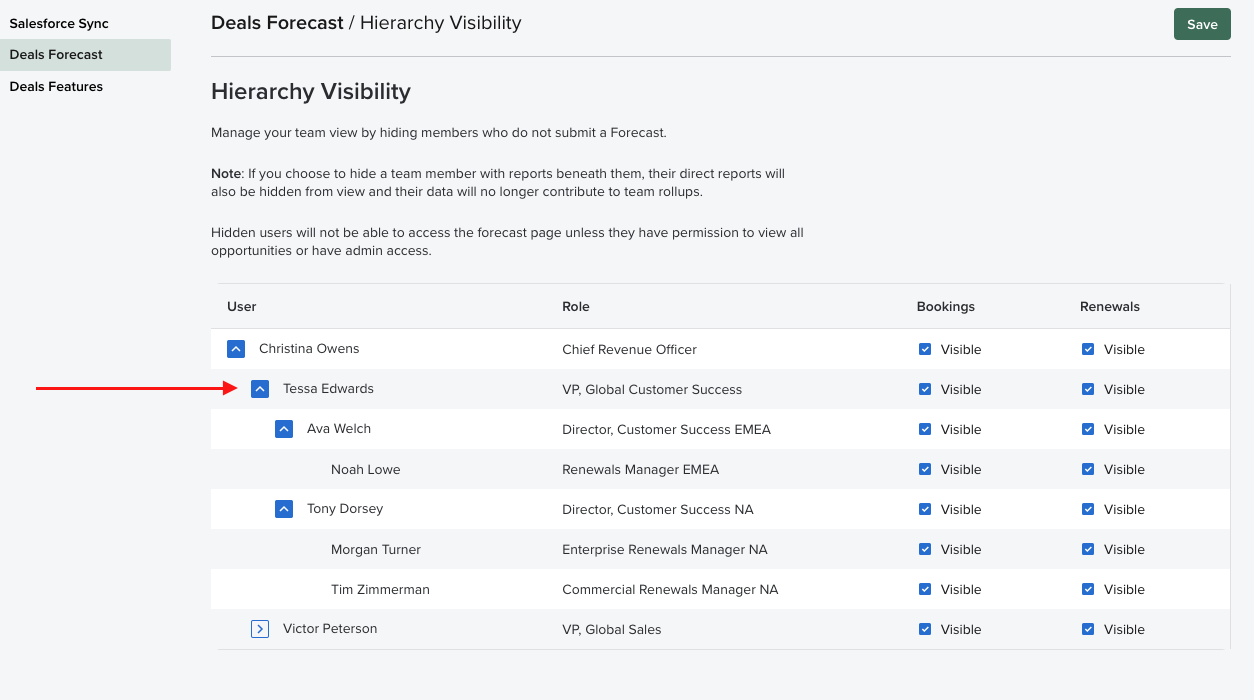Expand Victor Peterson's team
The height and width of the screenshot is (700, 1254).
(x=260, y=628)
